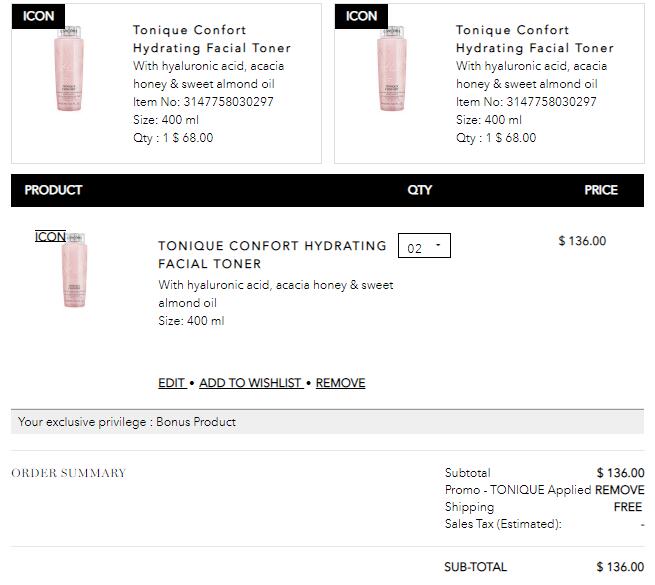This screenshot has height=585, width=655.
Task: Click the PRICE column header
Action: click(601, 190)
